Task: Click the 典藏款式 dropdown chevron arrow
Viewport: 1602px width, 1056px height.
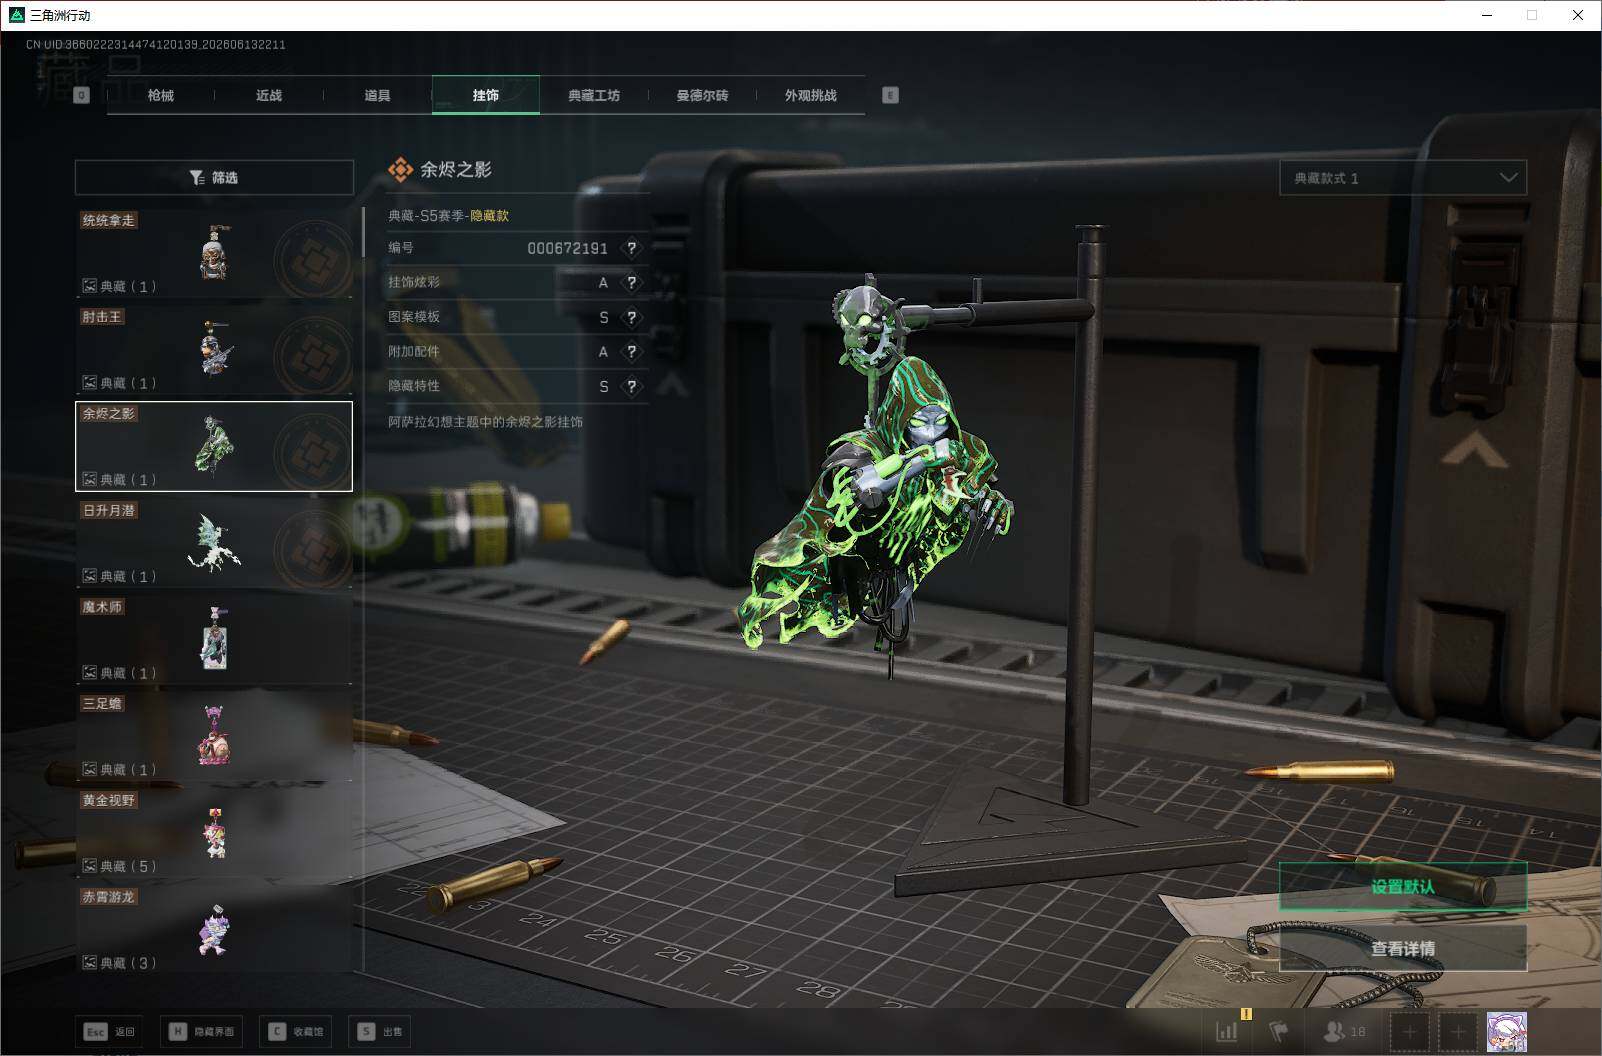Action: tap(1508, 178)
